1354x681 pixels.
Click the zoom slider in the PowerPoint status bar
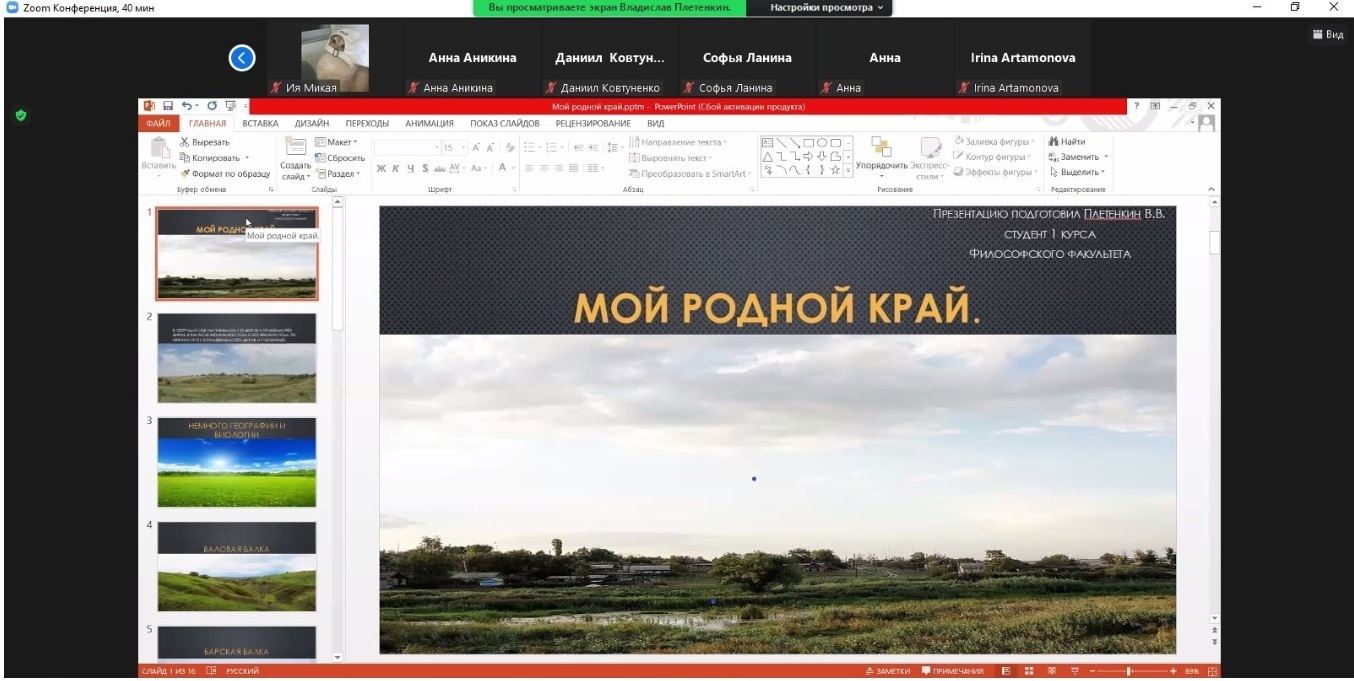pos(1131,671)
